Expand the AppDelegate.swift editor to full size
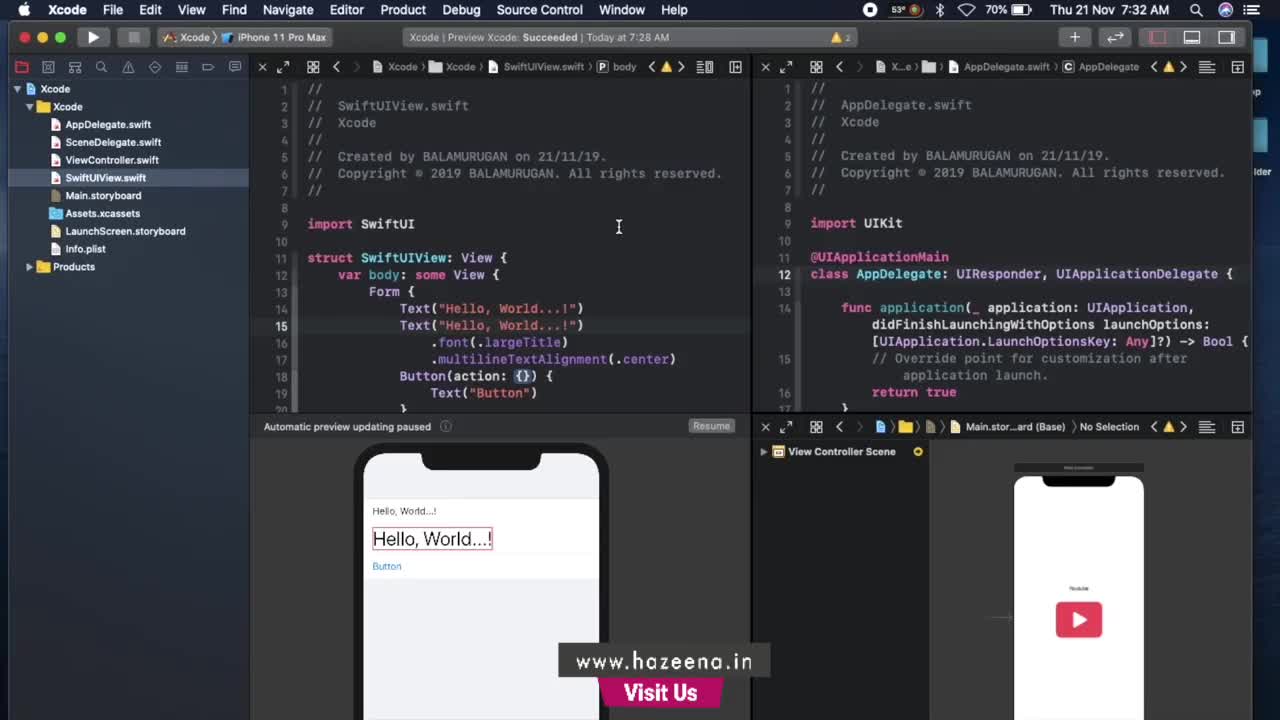1280x720 pixels. pos(786,67)
